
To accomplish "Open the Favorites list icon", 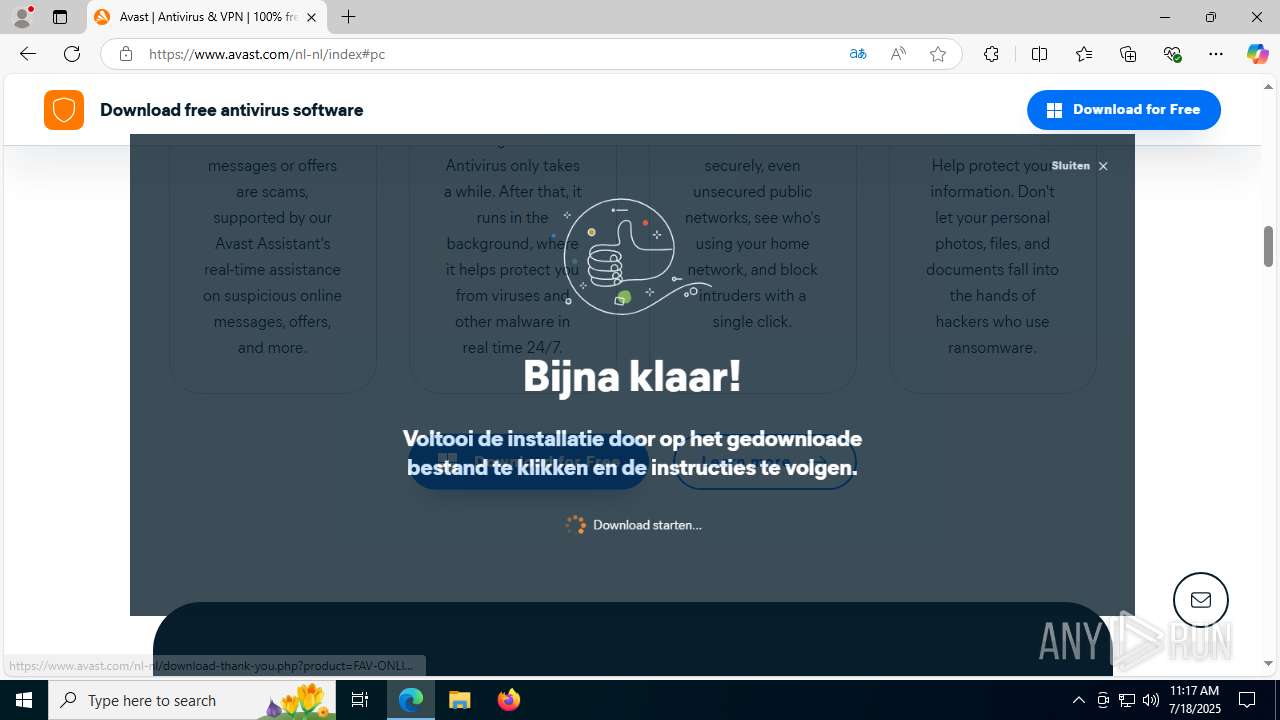I will (1084, 54).
